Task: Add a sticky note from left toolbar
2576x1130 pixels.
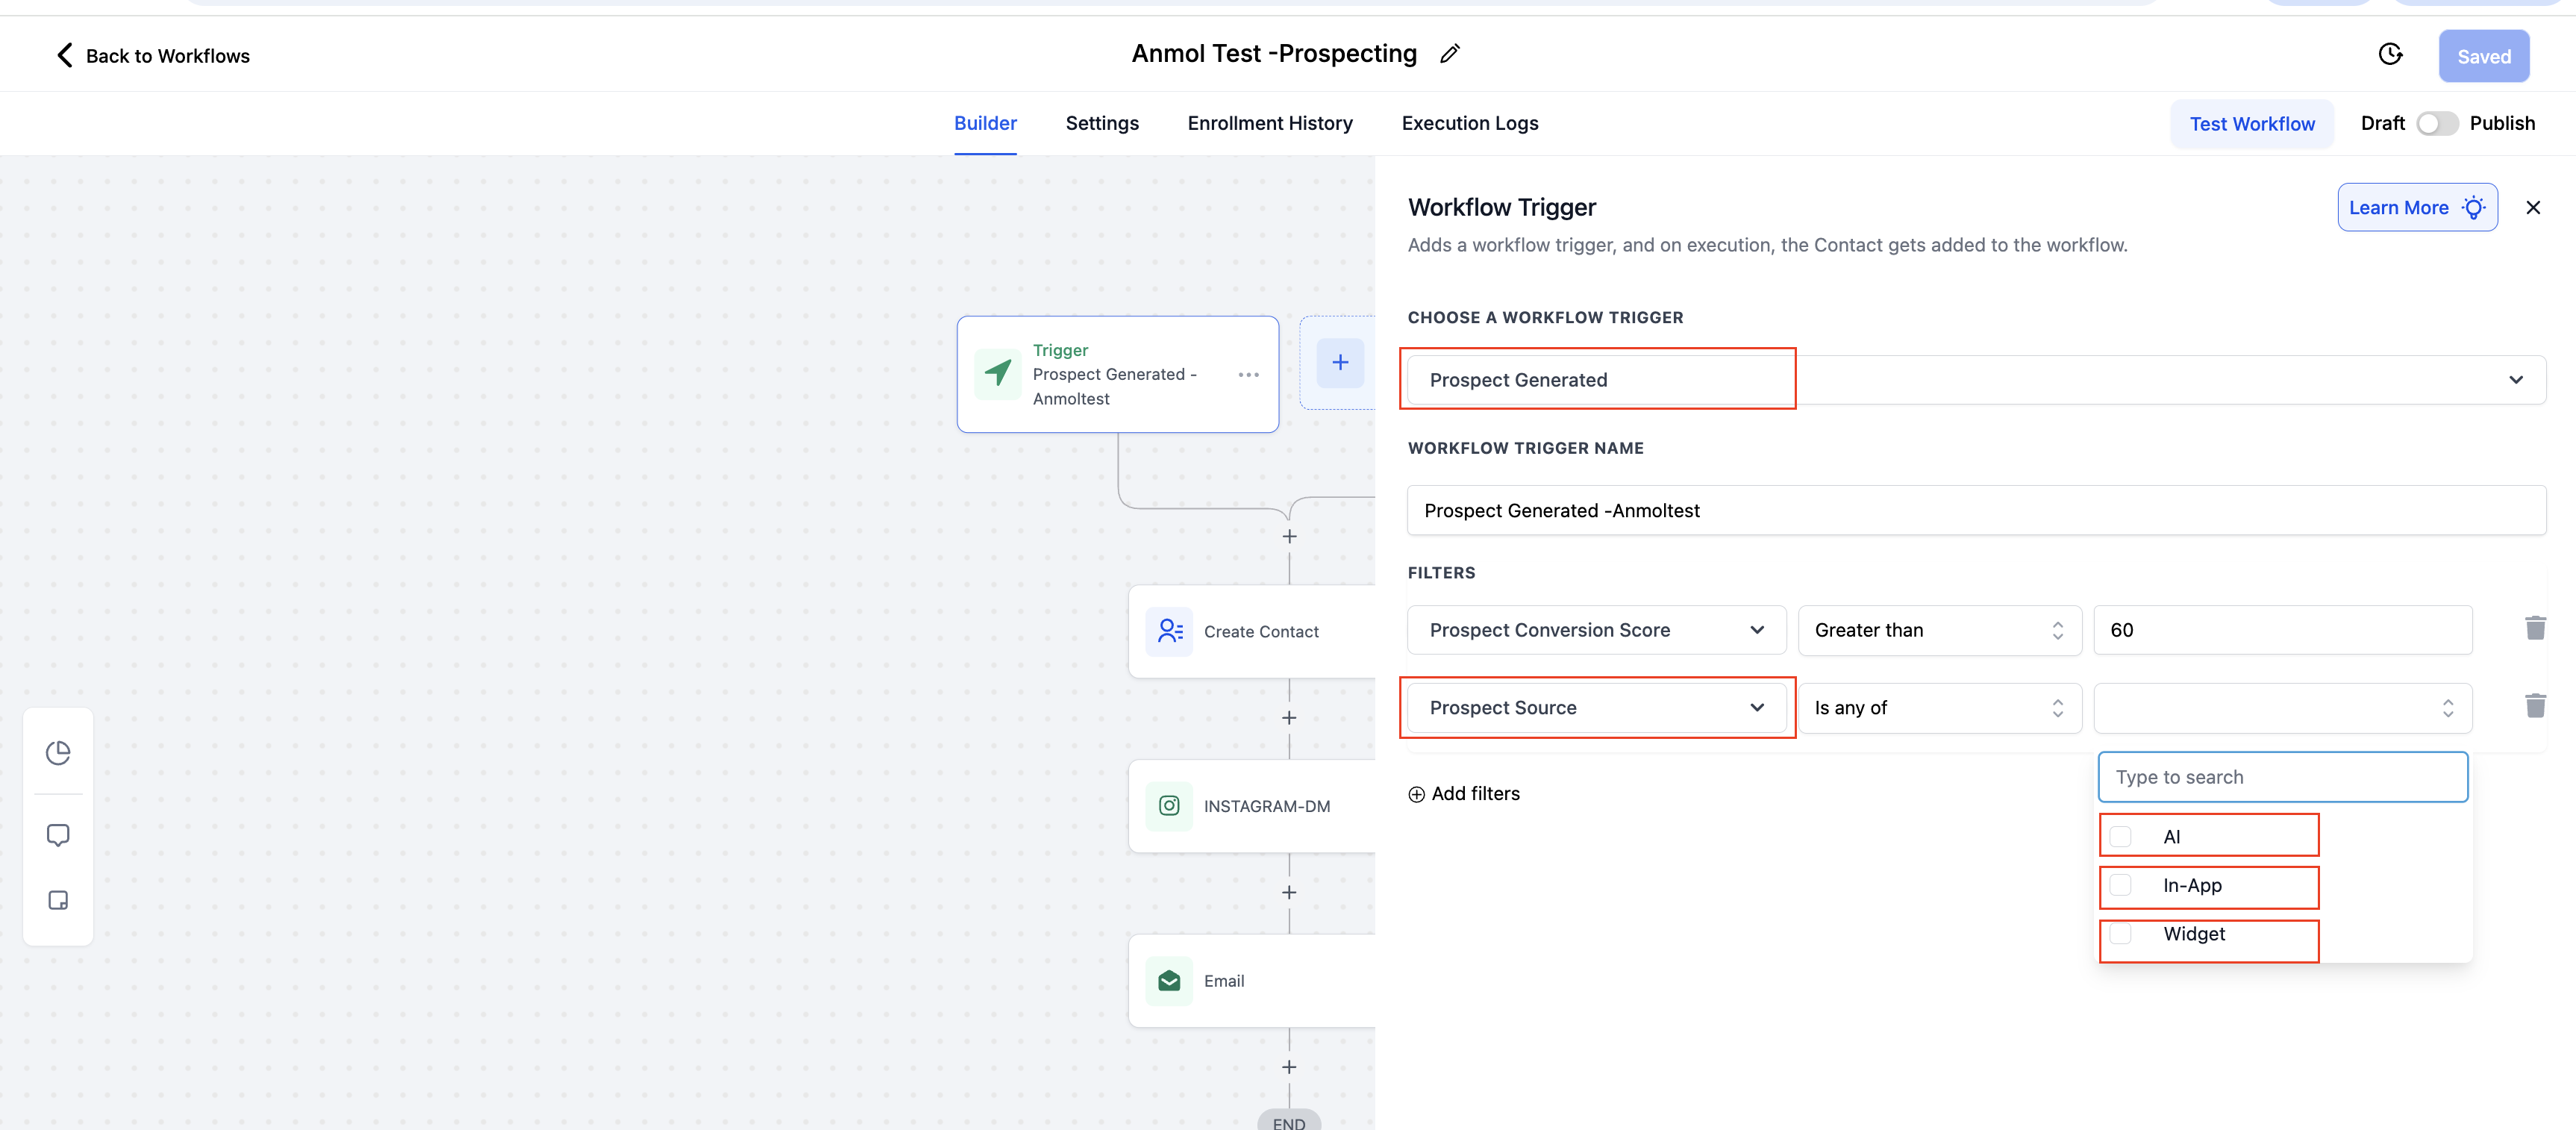Action: [x=58, y=900]
